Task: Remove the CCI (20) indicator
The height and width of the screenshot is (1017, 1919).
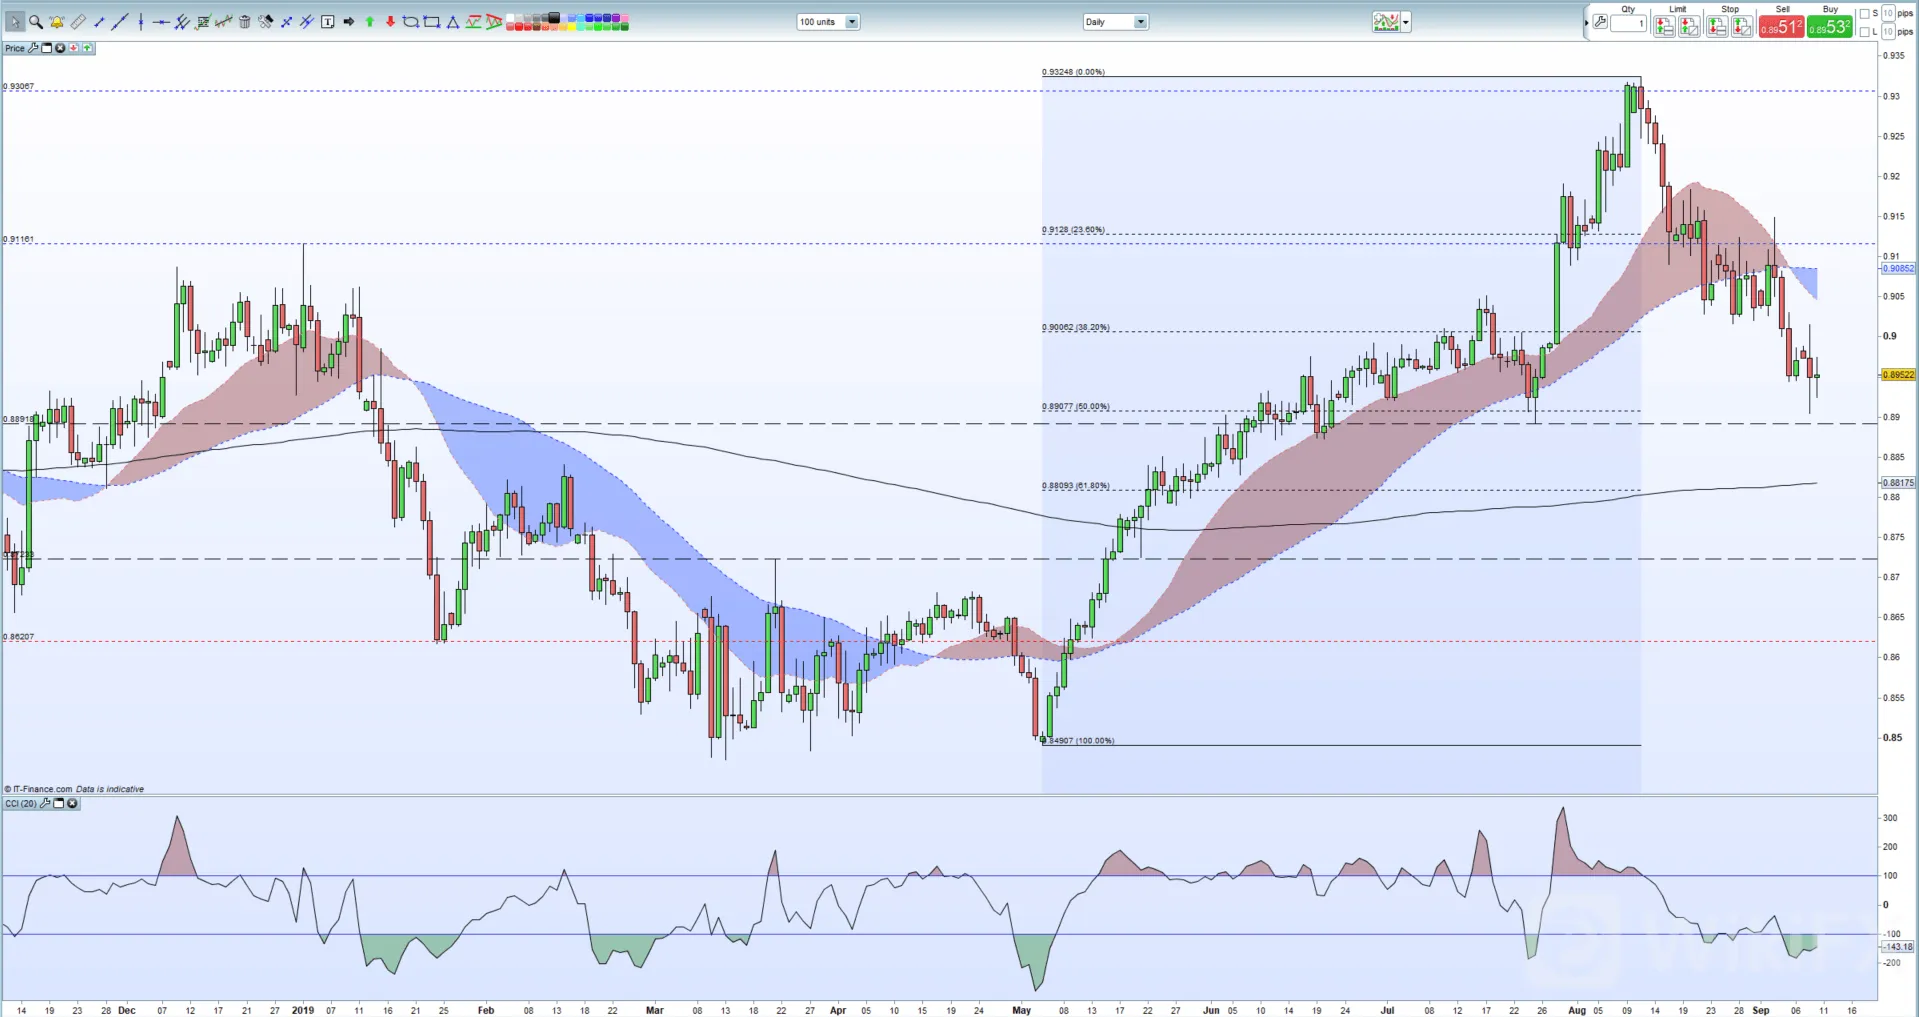Action: tap(72, 803)
